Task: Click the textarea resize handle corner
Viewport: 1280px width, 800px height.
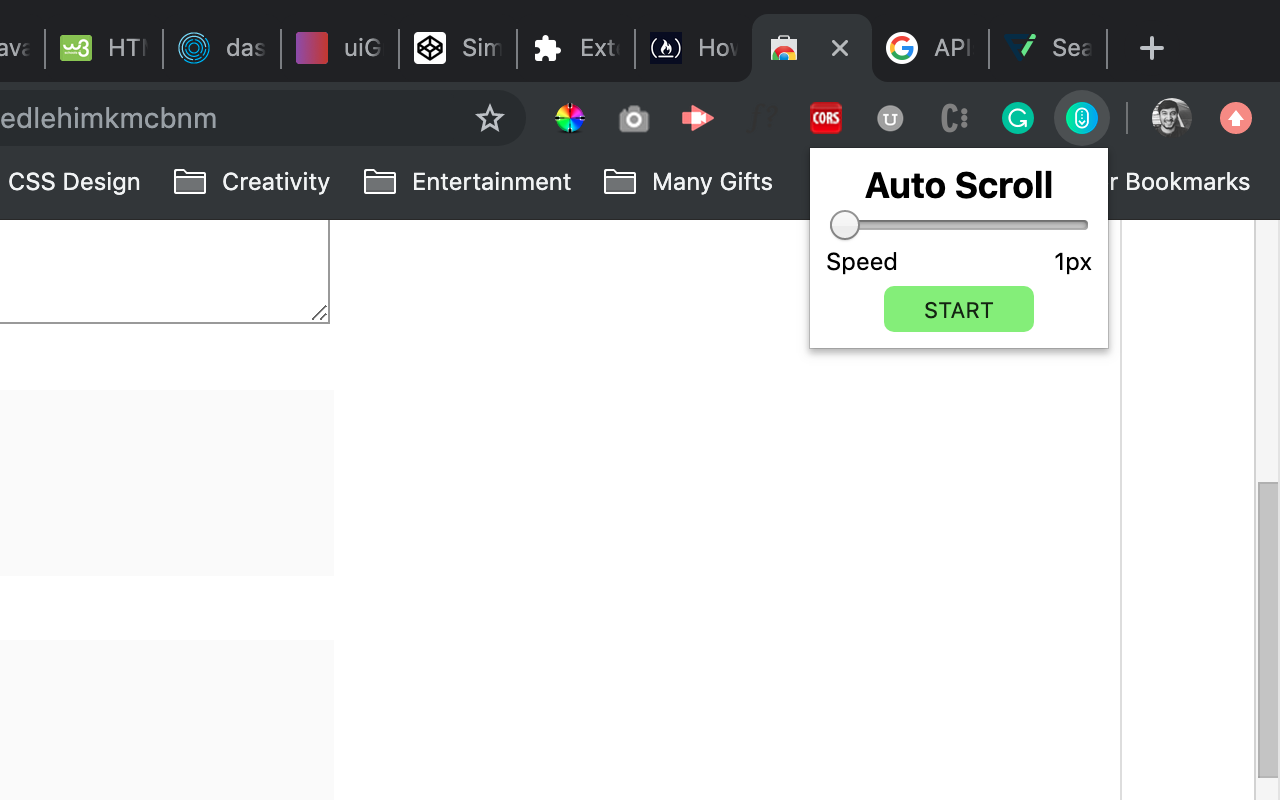Action: [320, 313]
